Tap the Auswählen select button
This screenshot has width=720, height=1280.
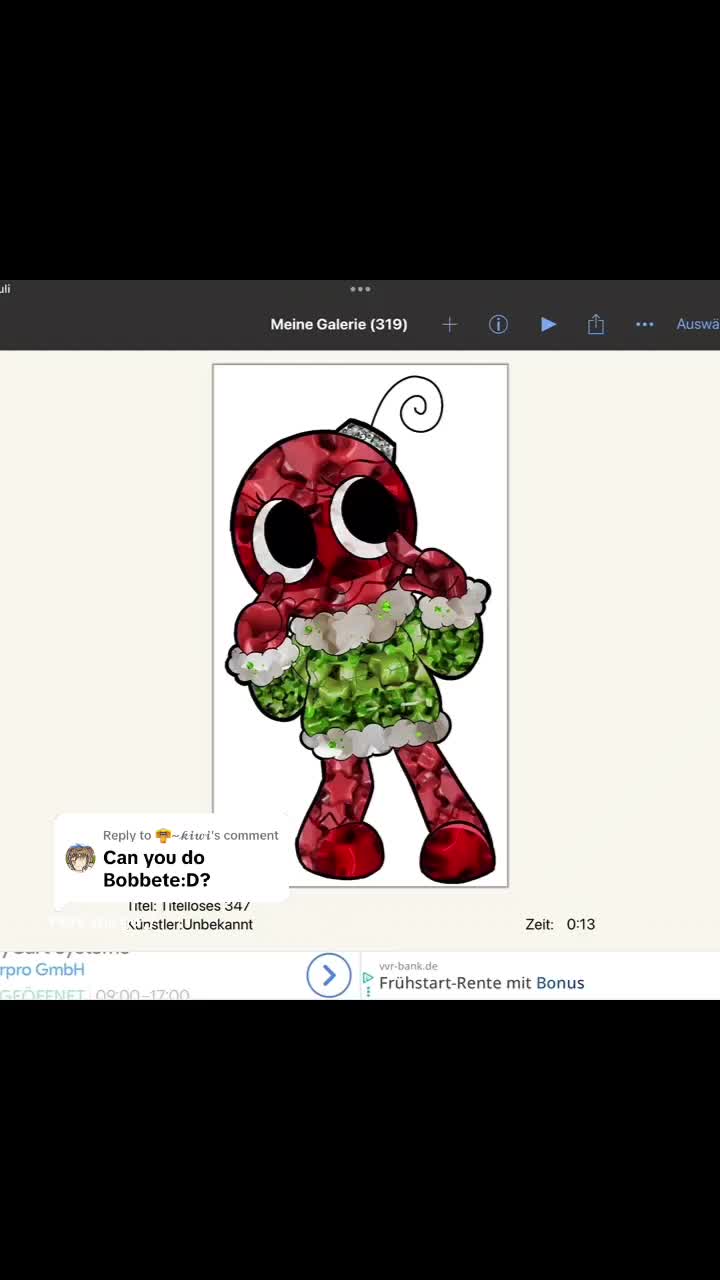pyautogui.click(x=698, y=324)
